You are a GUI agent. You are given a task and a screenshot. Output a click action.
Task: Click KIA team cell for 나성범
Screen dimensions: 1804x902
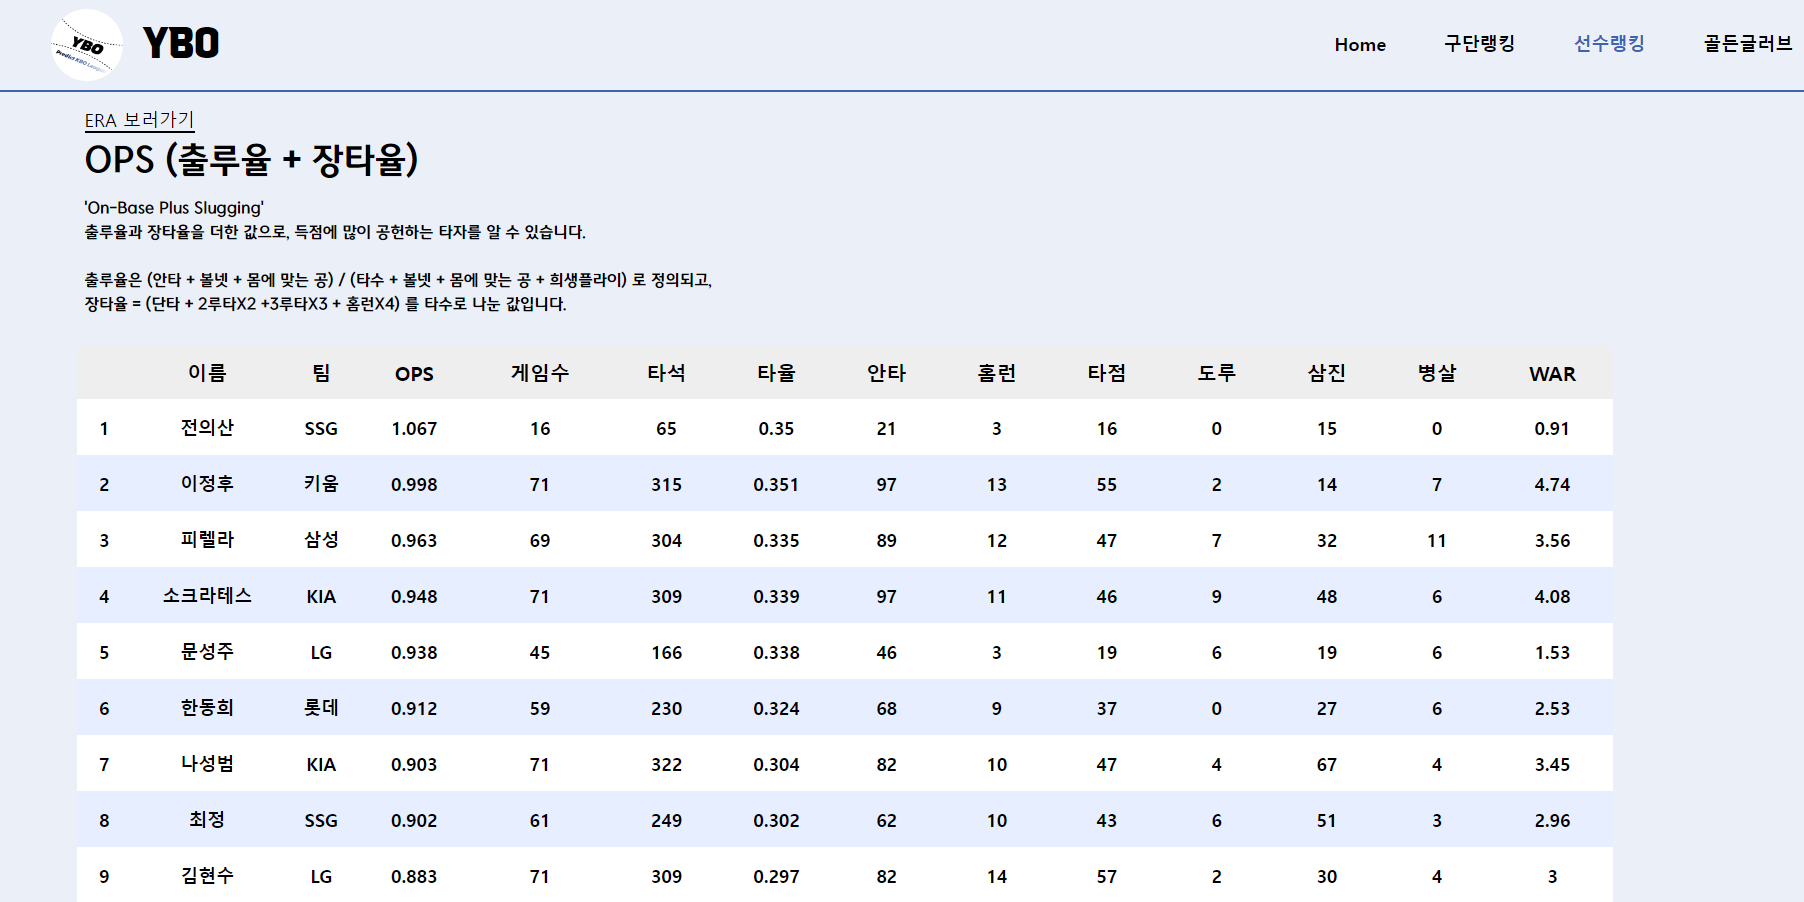tap(321, 765)
